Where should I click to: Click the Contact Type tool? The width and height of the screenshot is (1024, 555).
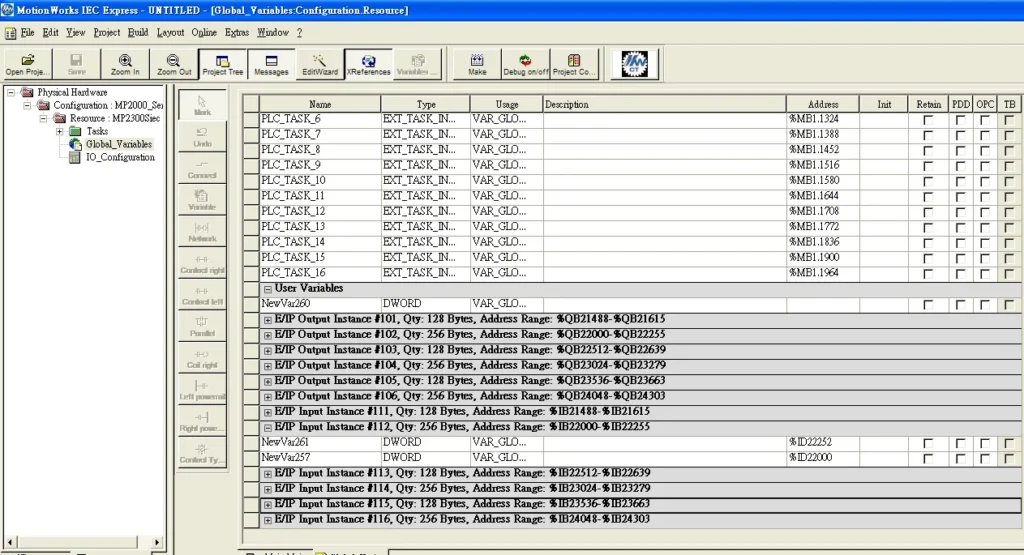(x=202, y=452)
